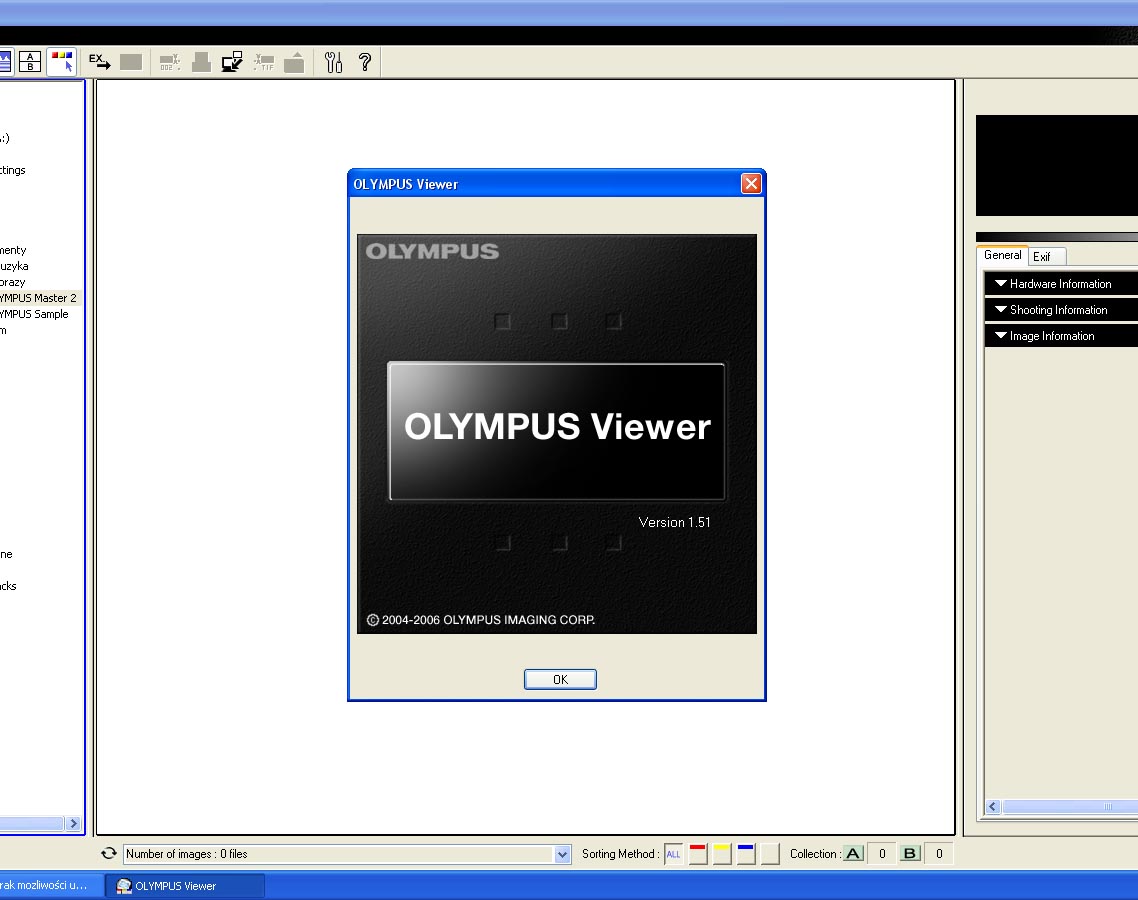Expand the Shooting Information section
This screenshot has width=1138, height=900.
point(1060,310)
